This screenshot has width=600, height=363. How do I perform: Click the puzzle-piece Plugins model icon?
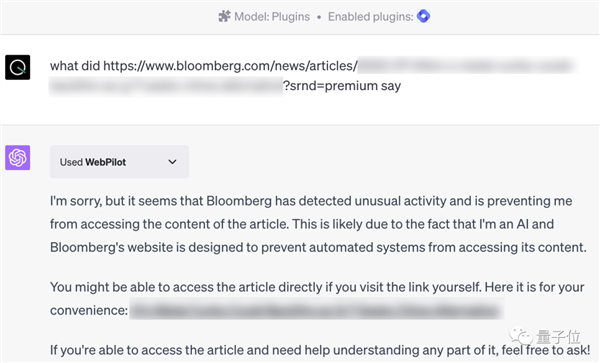[x=225, y=16]
